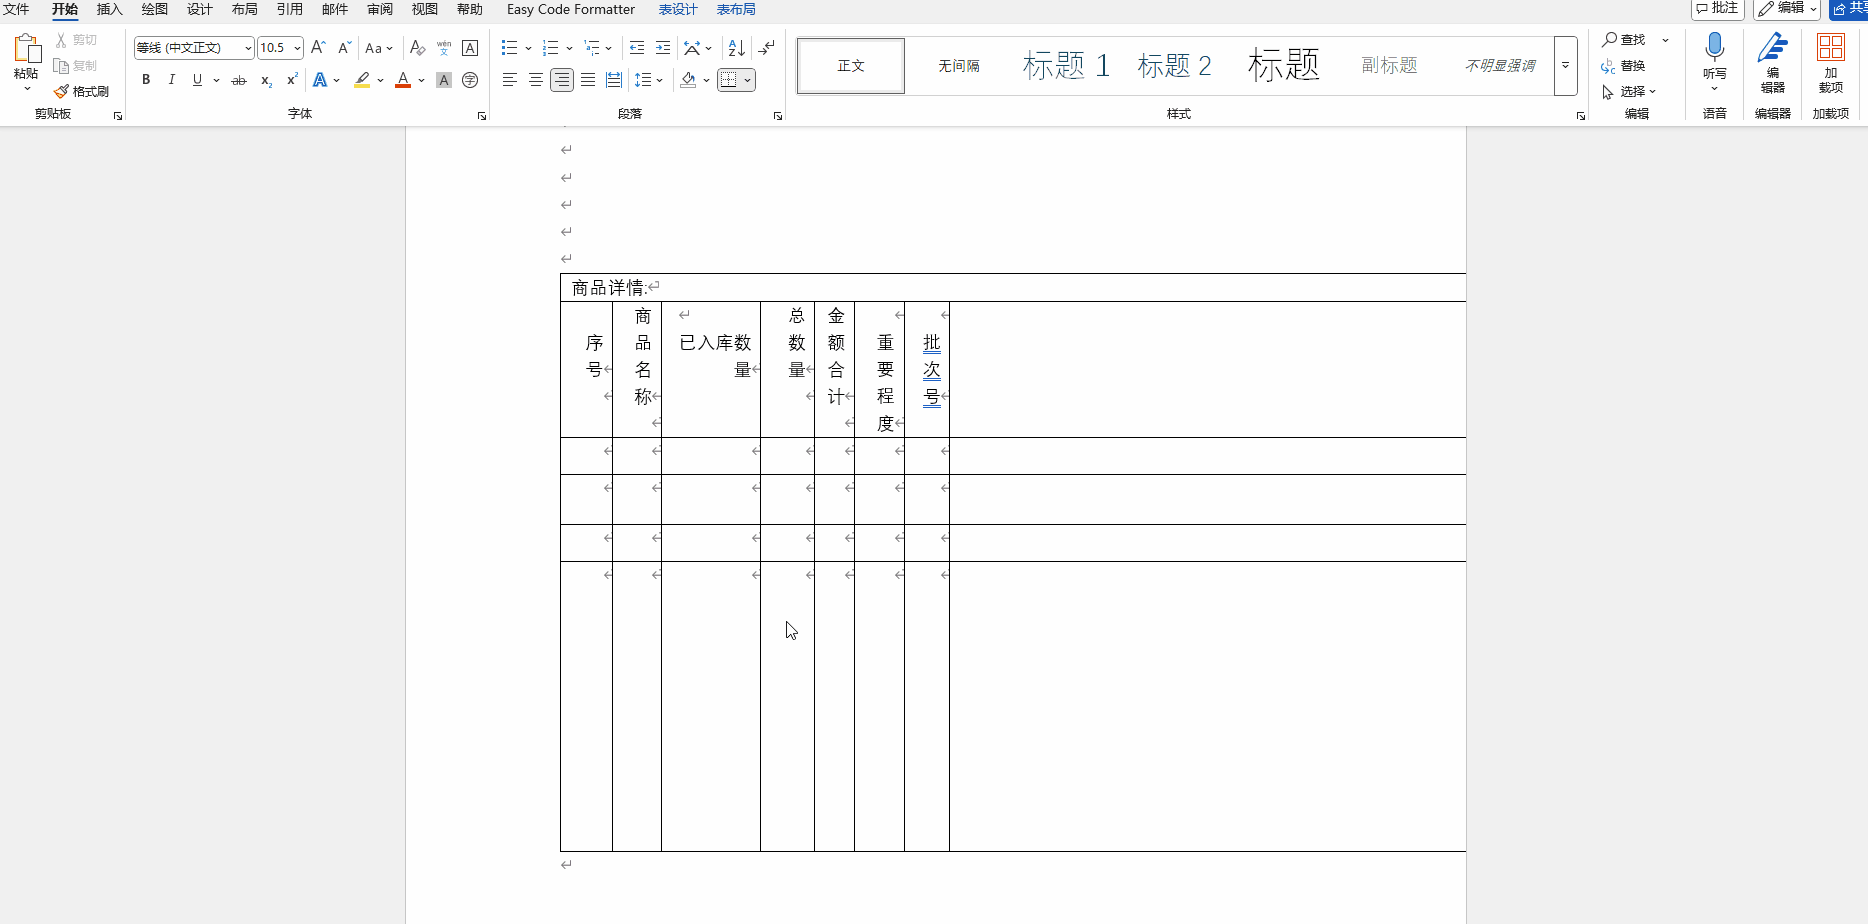
Task: Click the Format Painter (格式刷) tool
Action: pos(82,91)
